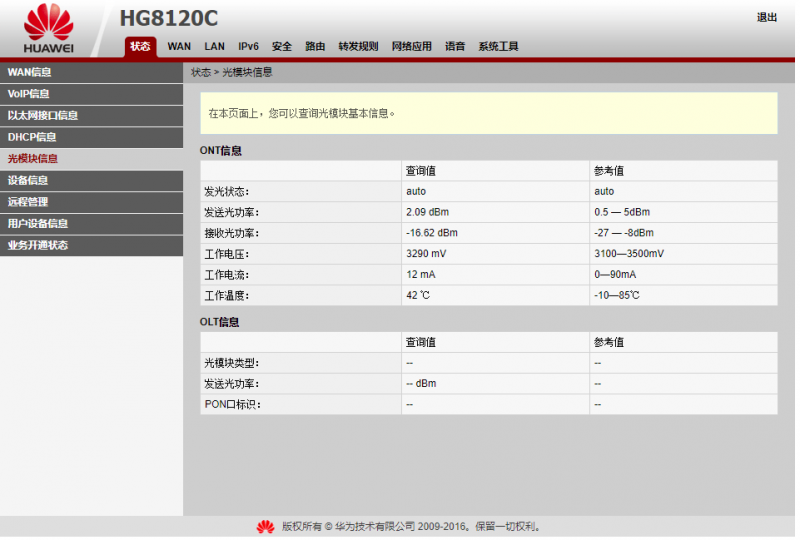The image size is (800, 540).
Task: Click the footer copyright text
Action: click(411, 527)
